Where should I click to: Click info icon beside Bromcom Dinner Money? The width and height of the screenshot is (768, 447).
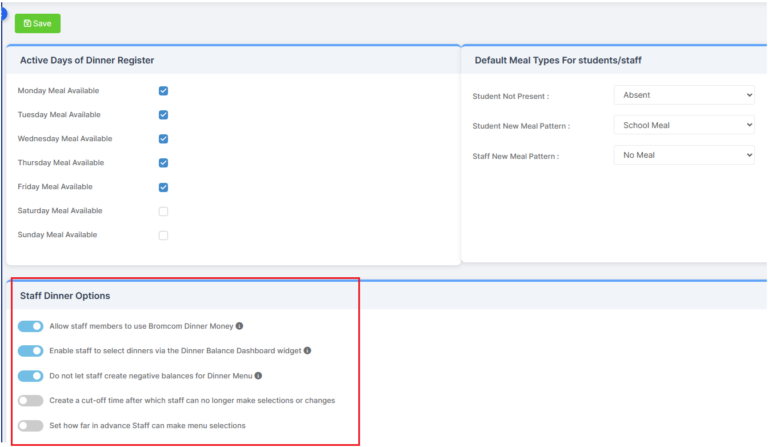click(240, 326)
